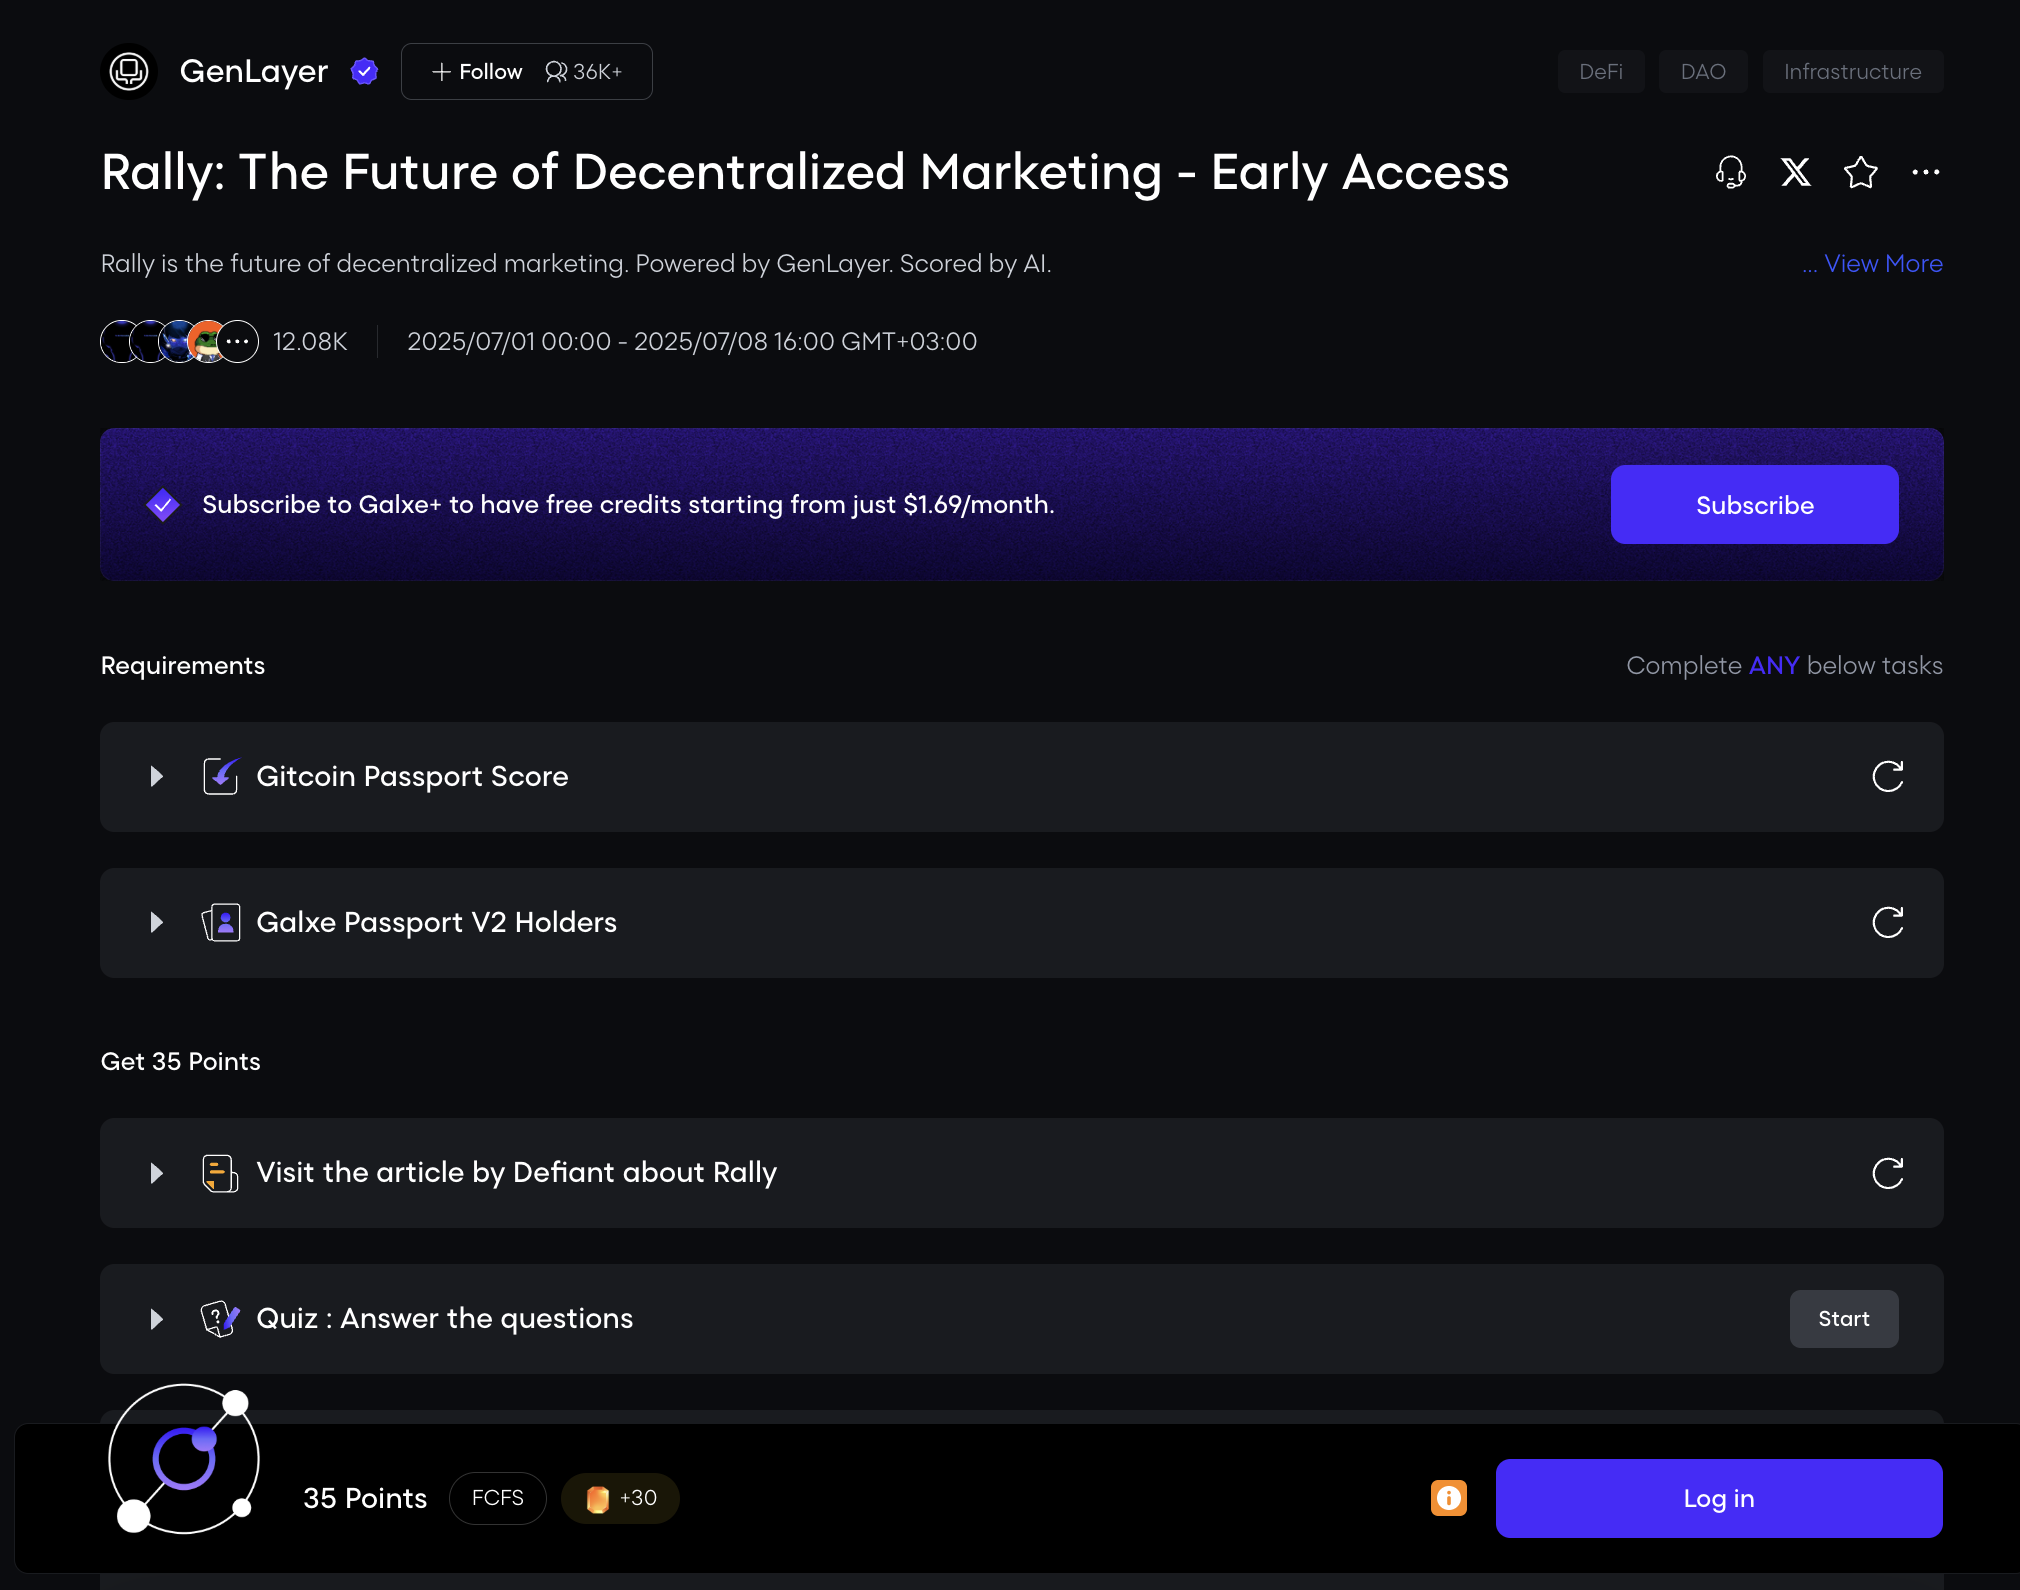Favorite the campaign with the star icon
This screenshot has width=2020, height=1590.
coord(1861,172)
